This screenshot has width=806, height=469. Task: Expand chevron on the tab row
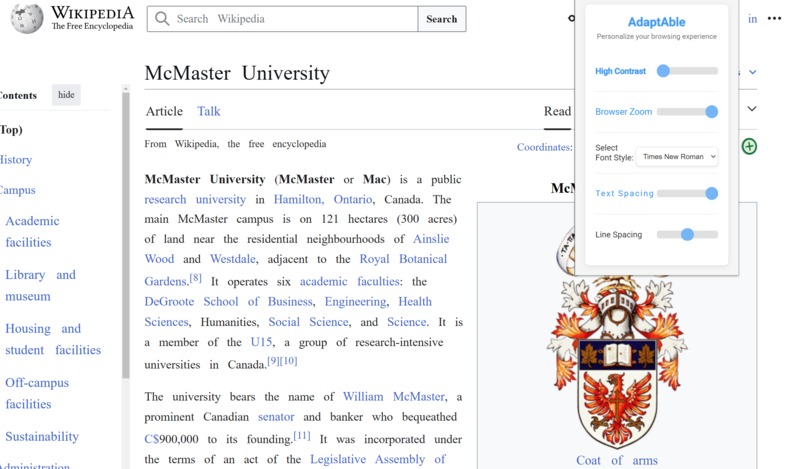[x=752, y=109]
